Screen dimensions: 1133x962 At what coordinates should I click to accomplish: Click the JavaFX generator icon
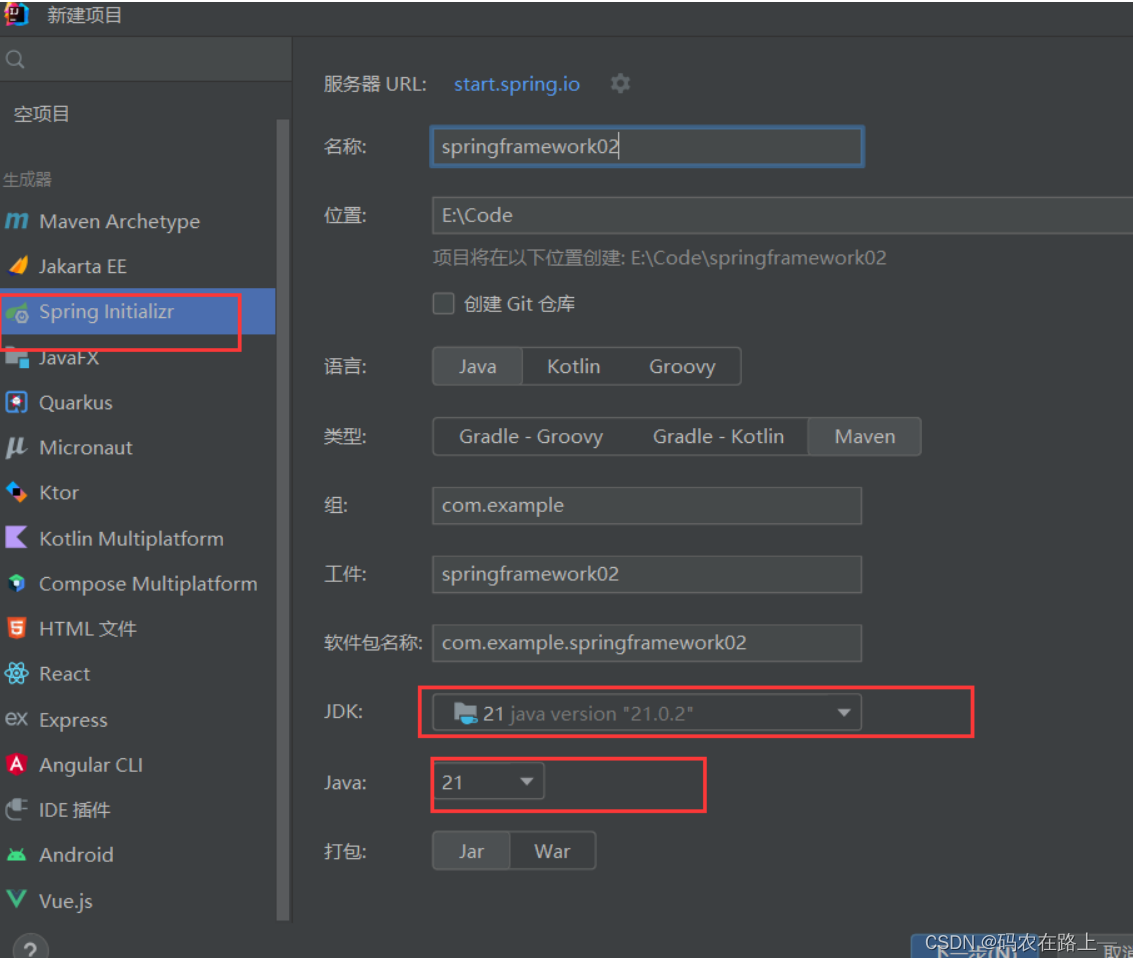[x=17, y=357]
